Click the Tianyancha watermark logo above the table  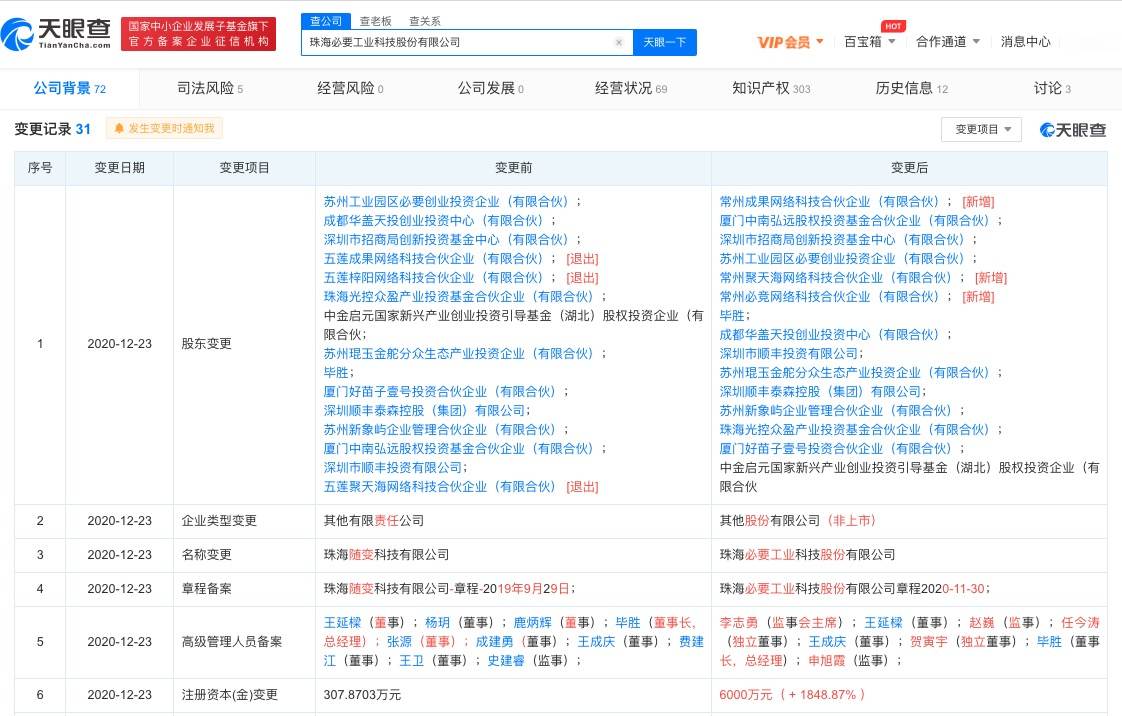pos(1073,130)
